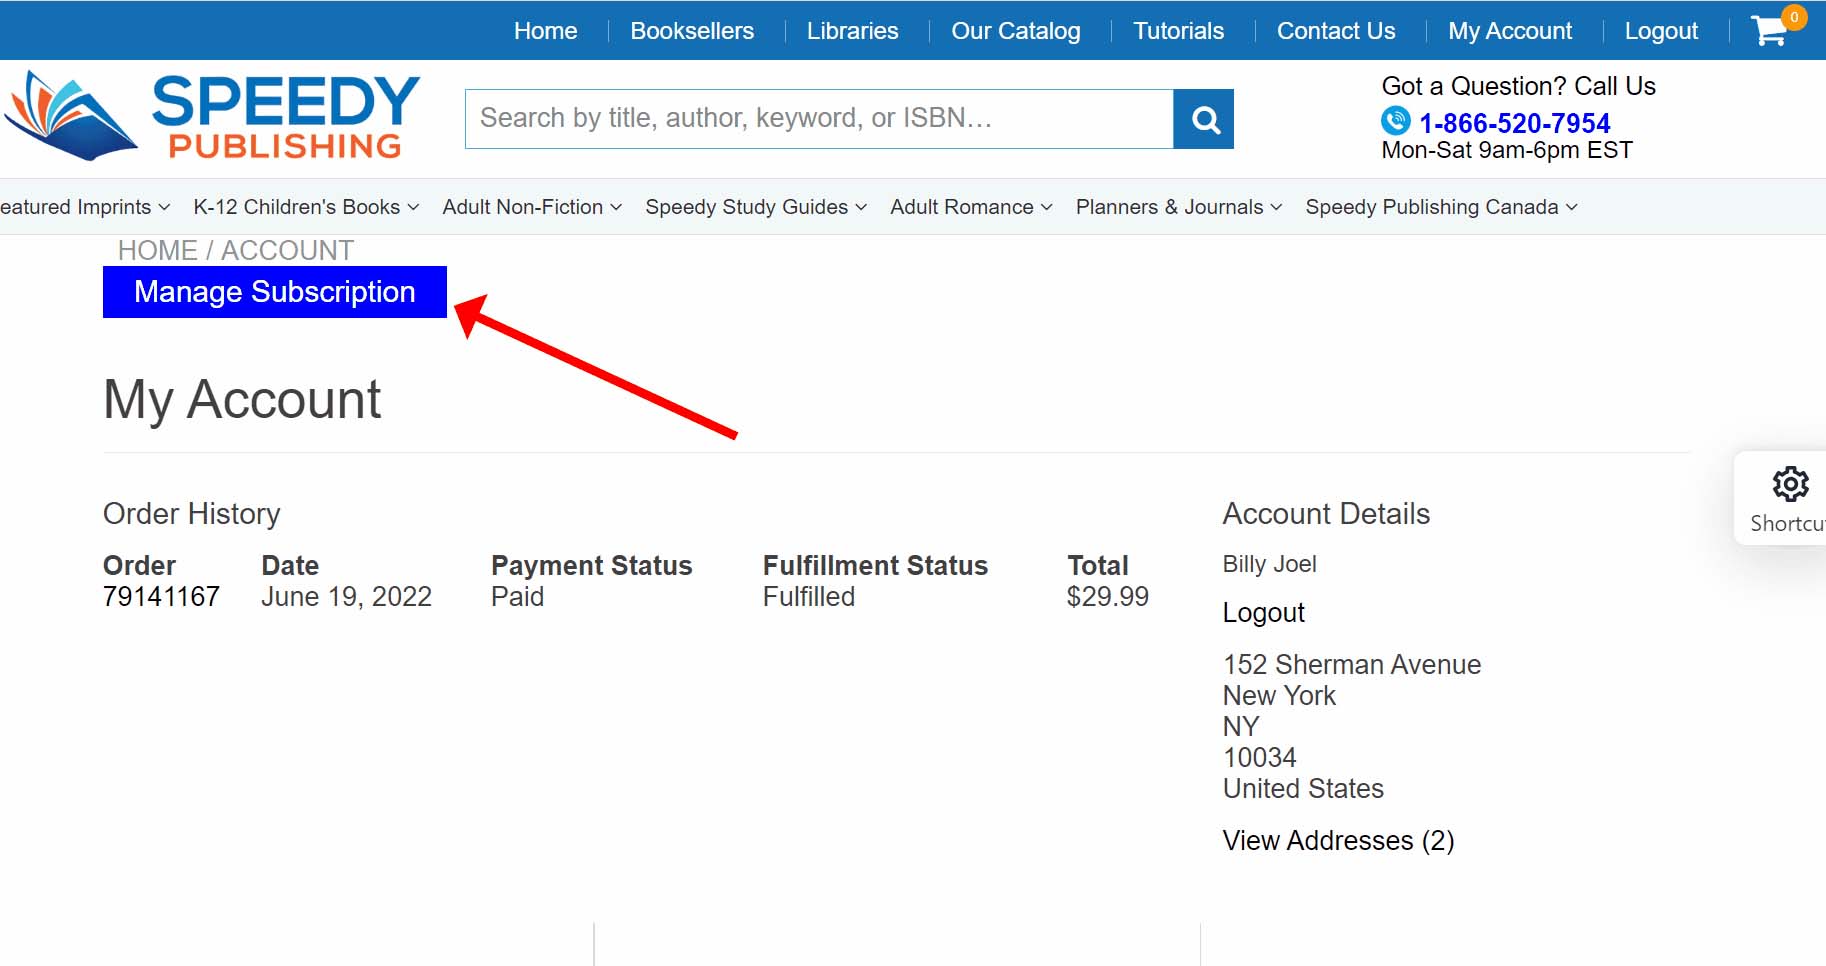
Task: Expand Adult Romance menu
Action: pyautogui.click(x=971, y=207)
